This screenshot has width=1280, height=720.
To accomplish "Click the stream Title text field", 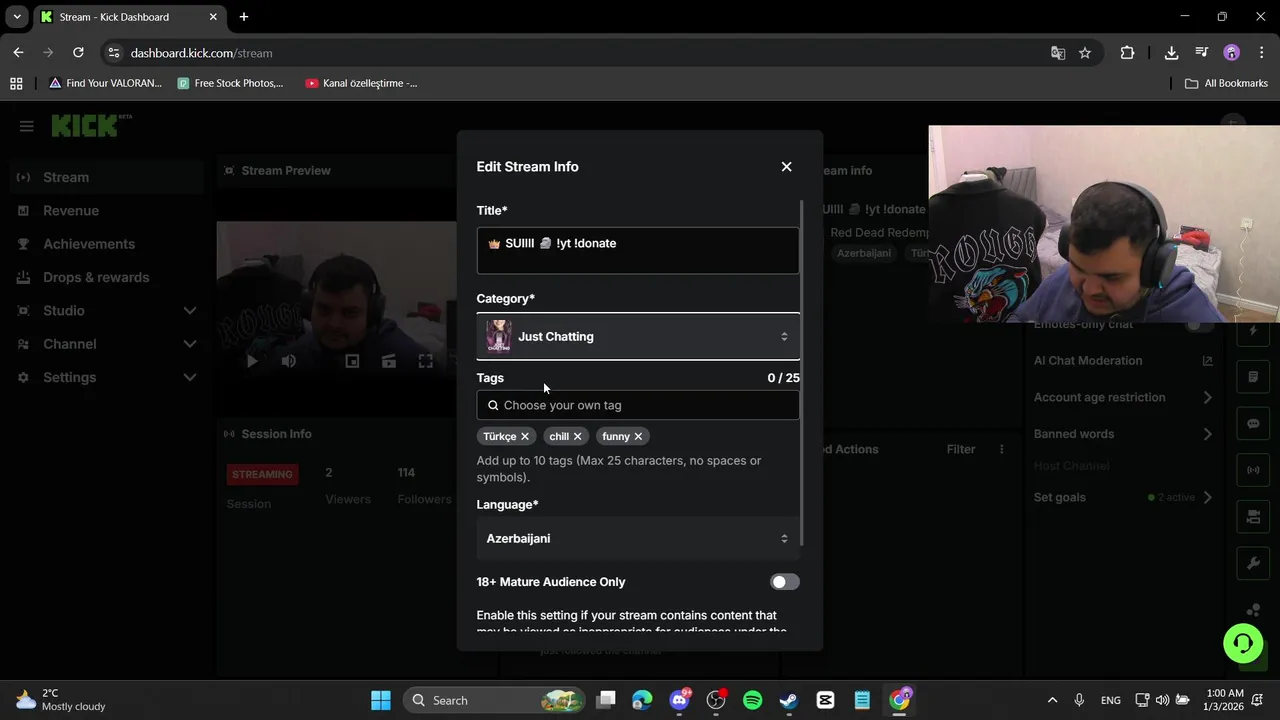I will 638,250.
